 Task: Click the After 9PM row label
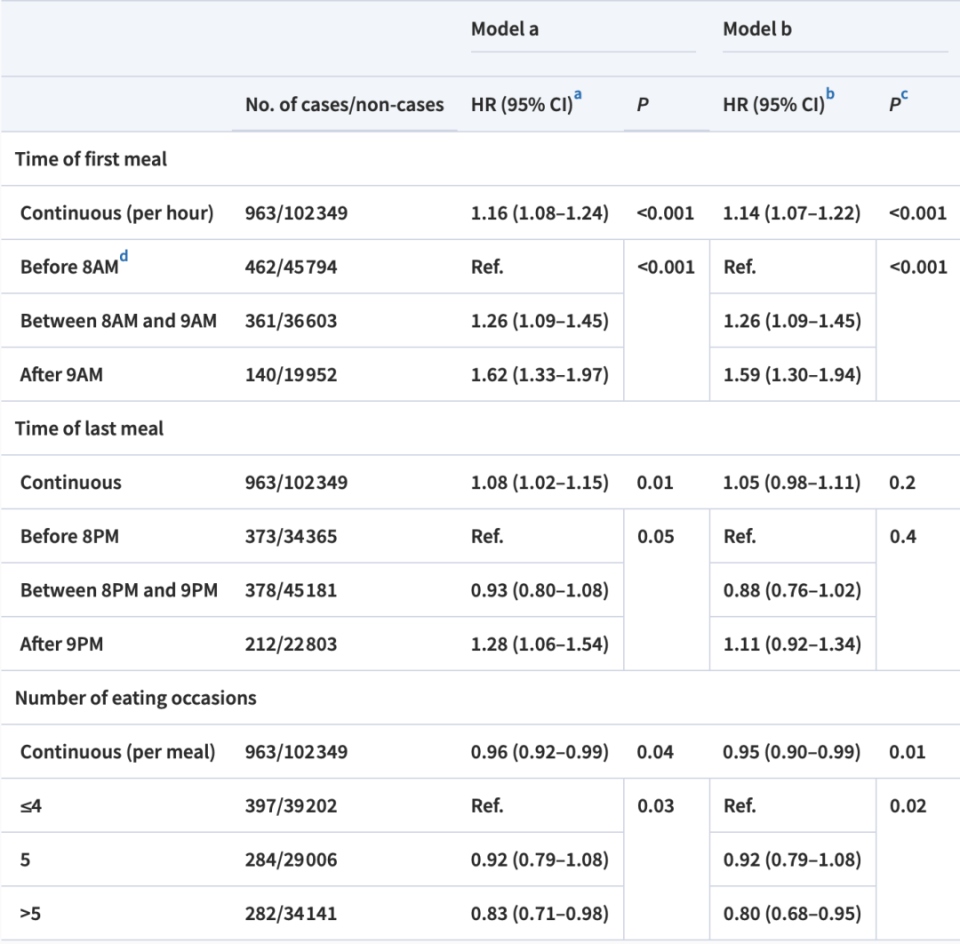click(61, 644)
